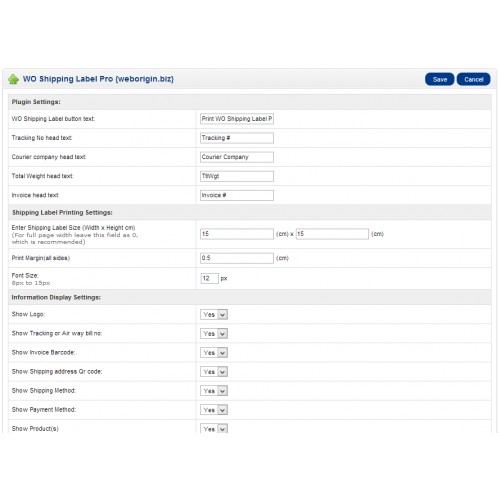Open the Show Payment Method dropdown
The width and height of the screenshot is (500, 500).
click(x=214, y=410)
